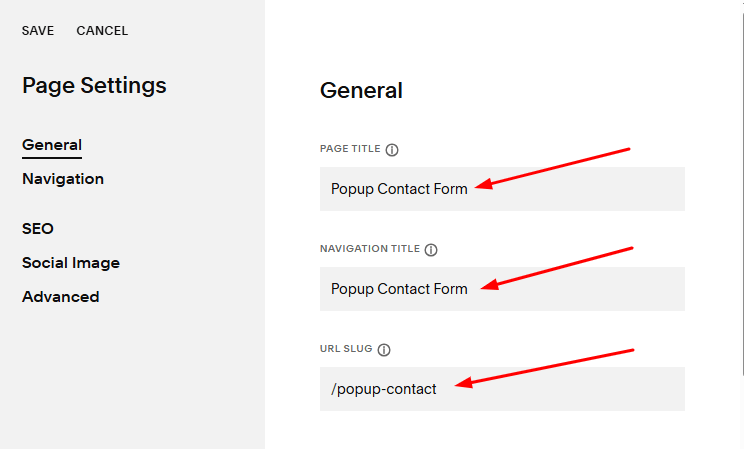Click the Page Settings heading
744x449 pixels.
click(94, 86)
